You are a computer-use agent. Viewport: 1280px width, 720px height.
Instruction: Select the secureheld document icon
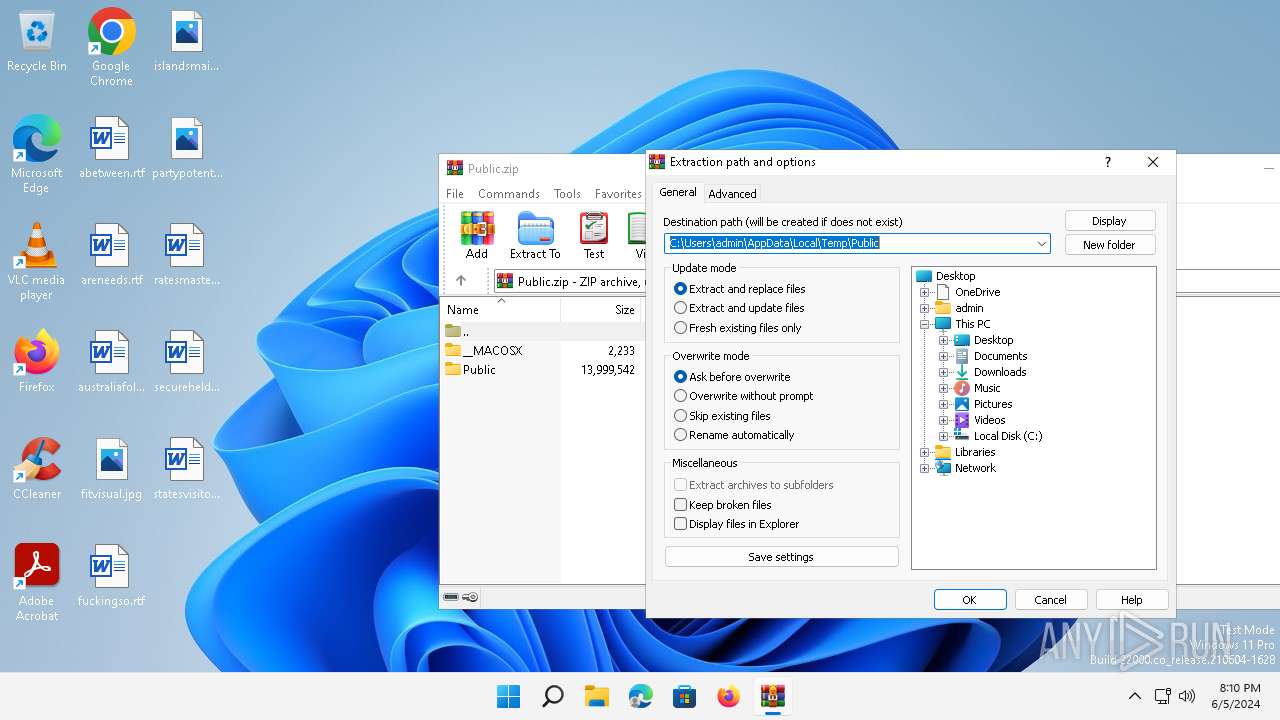186,361
